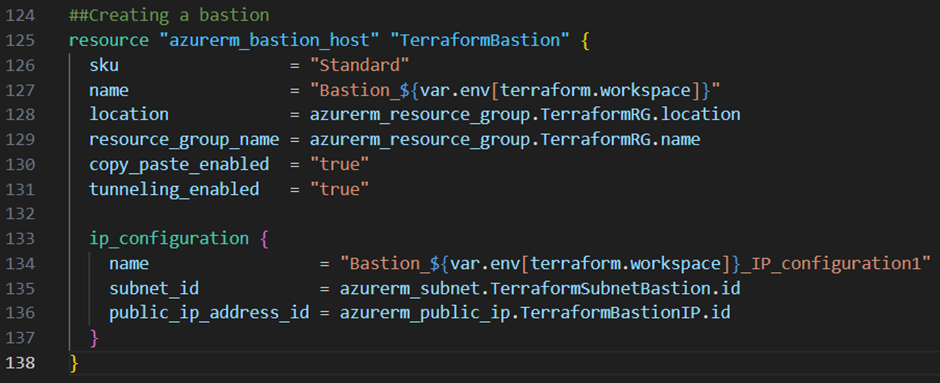Click the resource_group_name attribute
Screen dimensions: 940x383
click(184, 139)
